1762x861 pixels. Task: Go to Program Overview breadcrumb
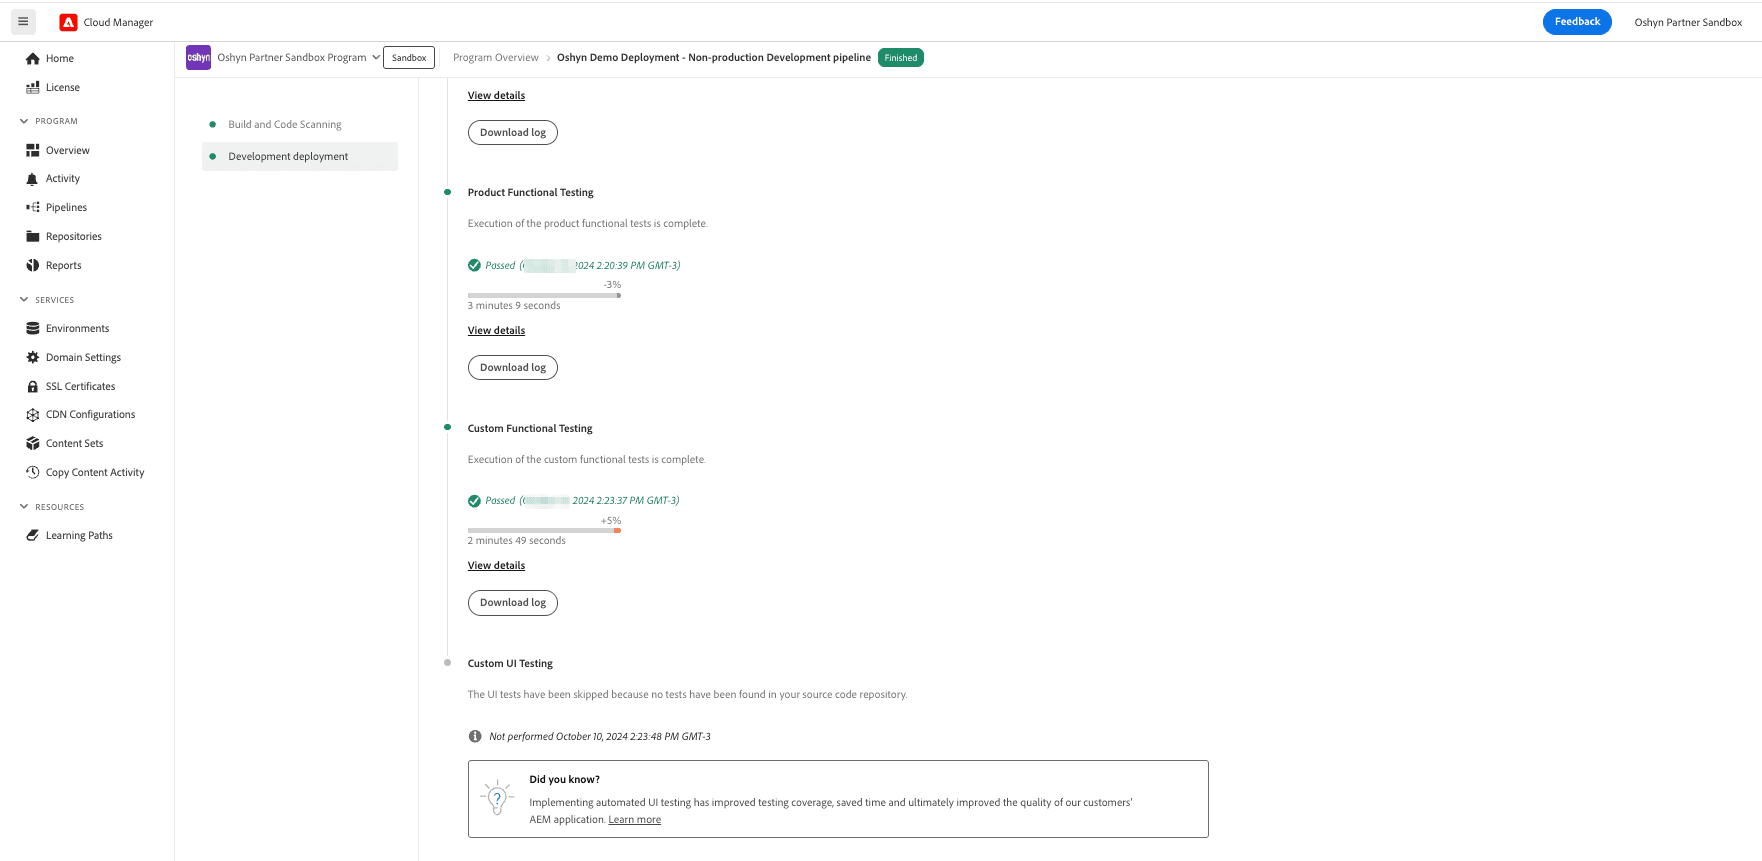point(495,57)
